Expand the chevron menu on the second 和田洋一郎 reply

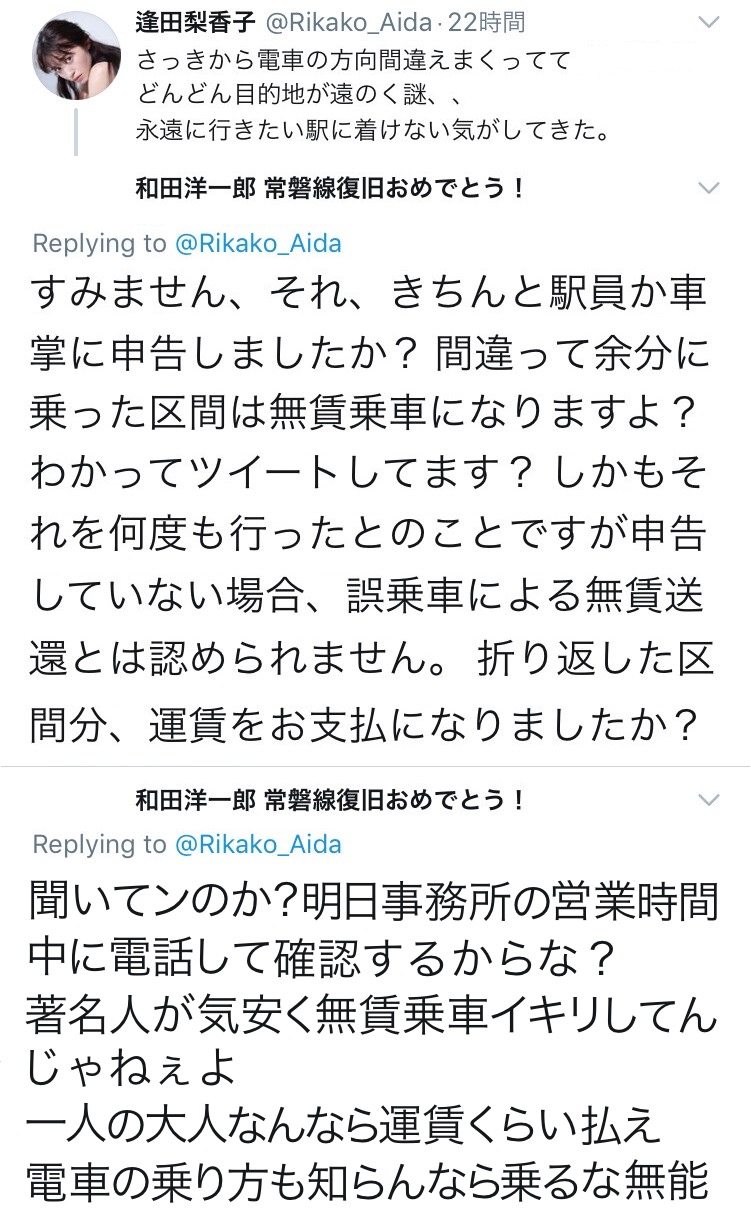coord(708,801)
